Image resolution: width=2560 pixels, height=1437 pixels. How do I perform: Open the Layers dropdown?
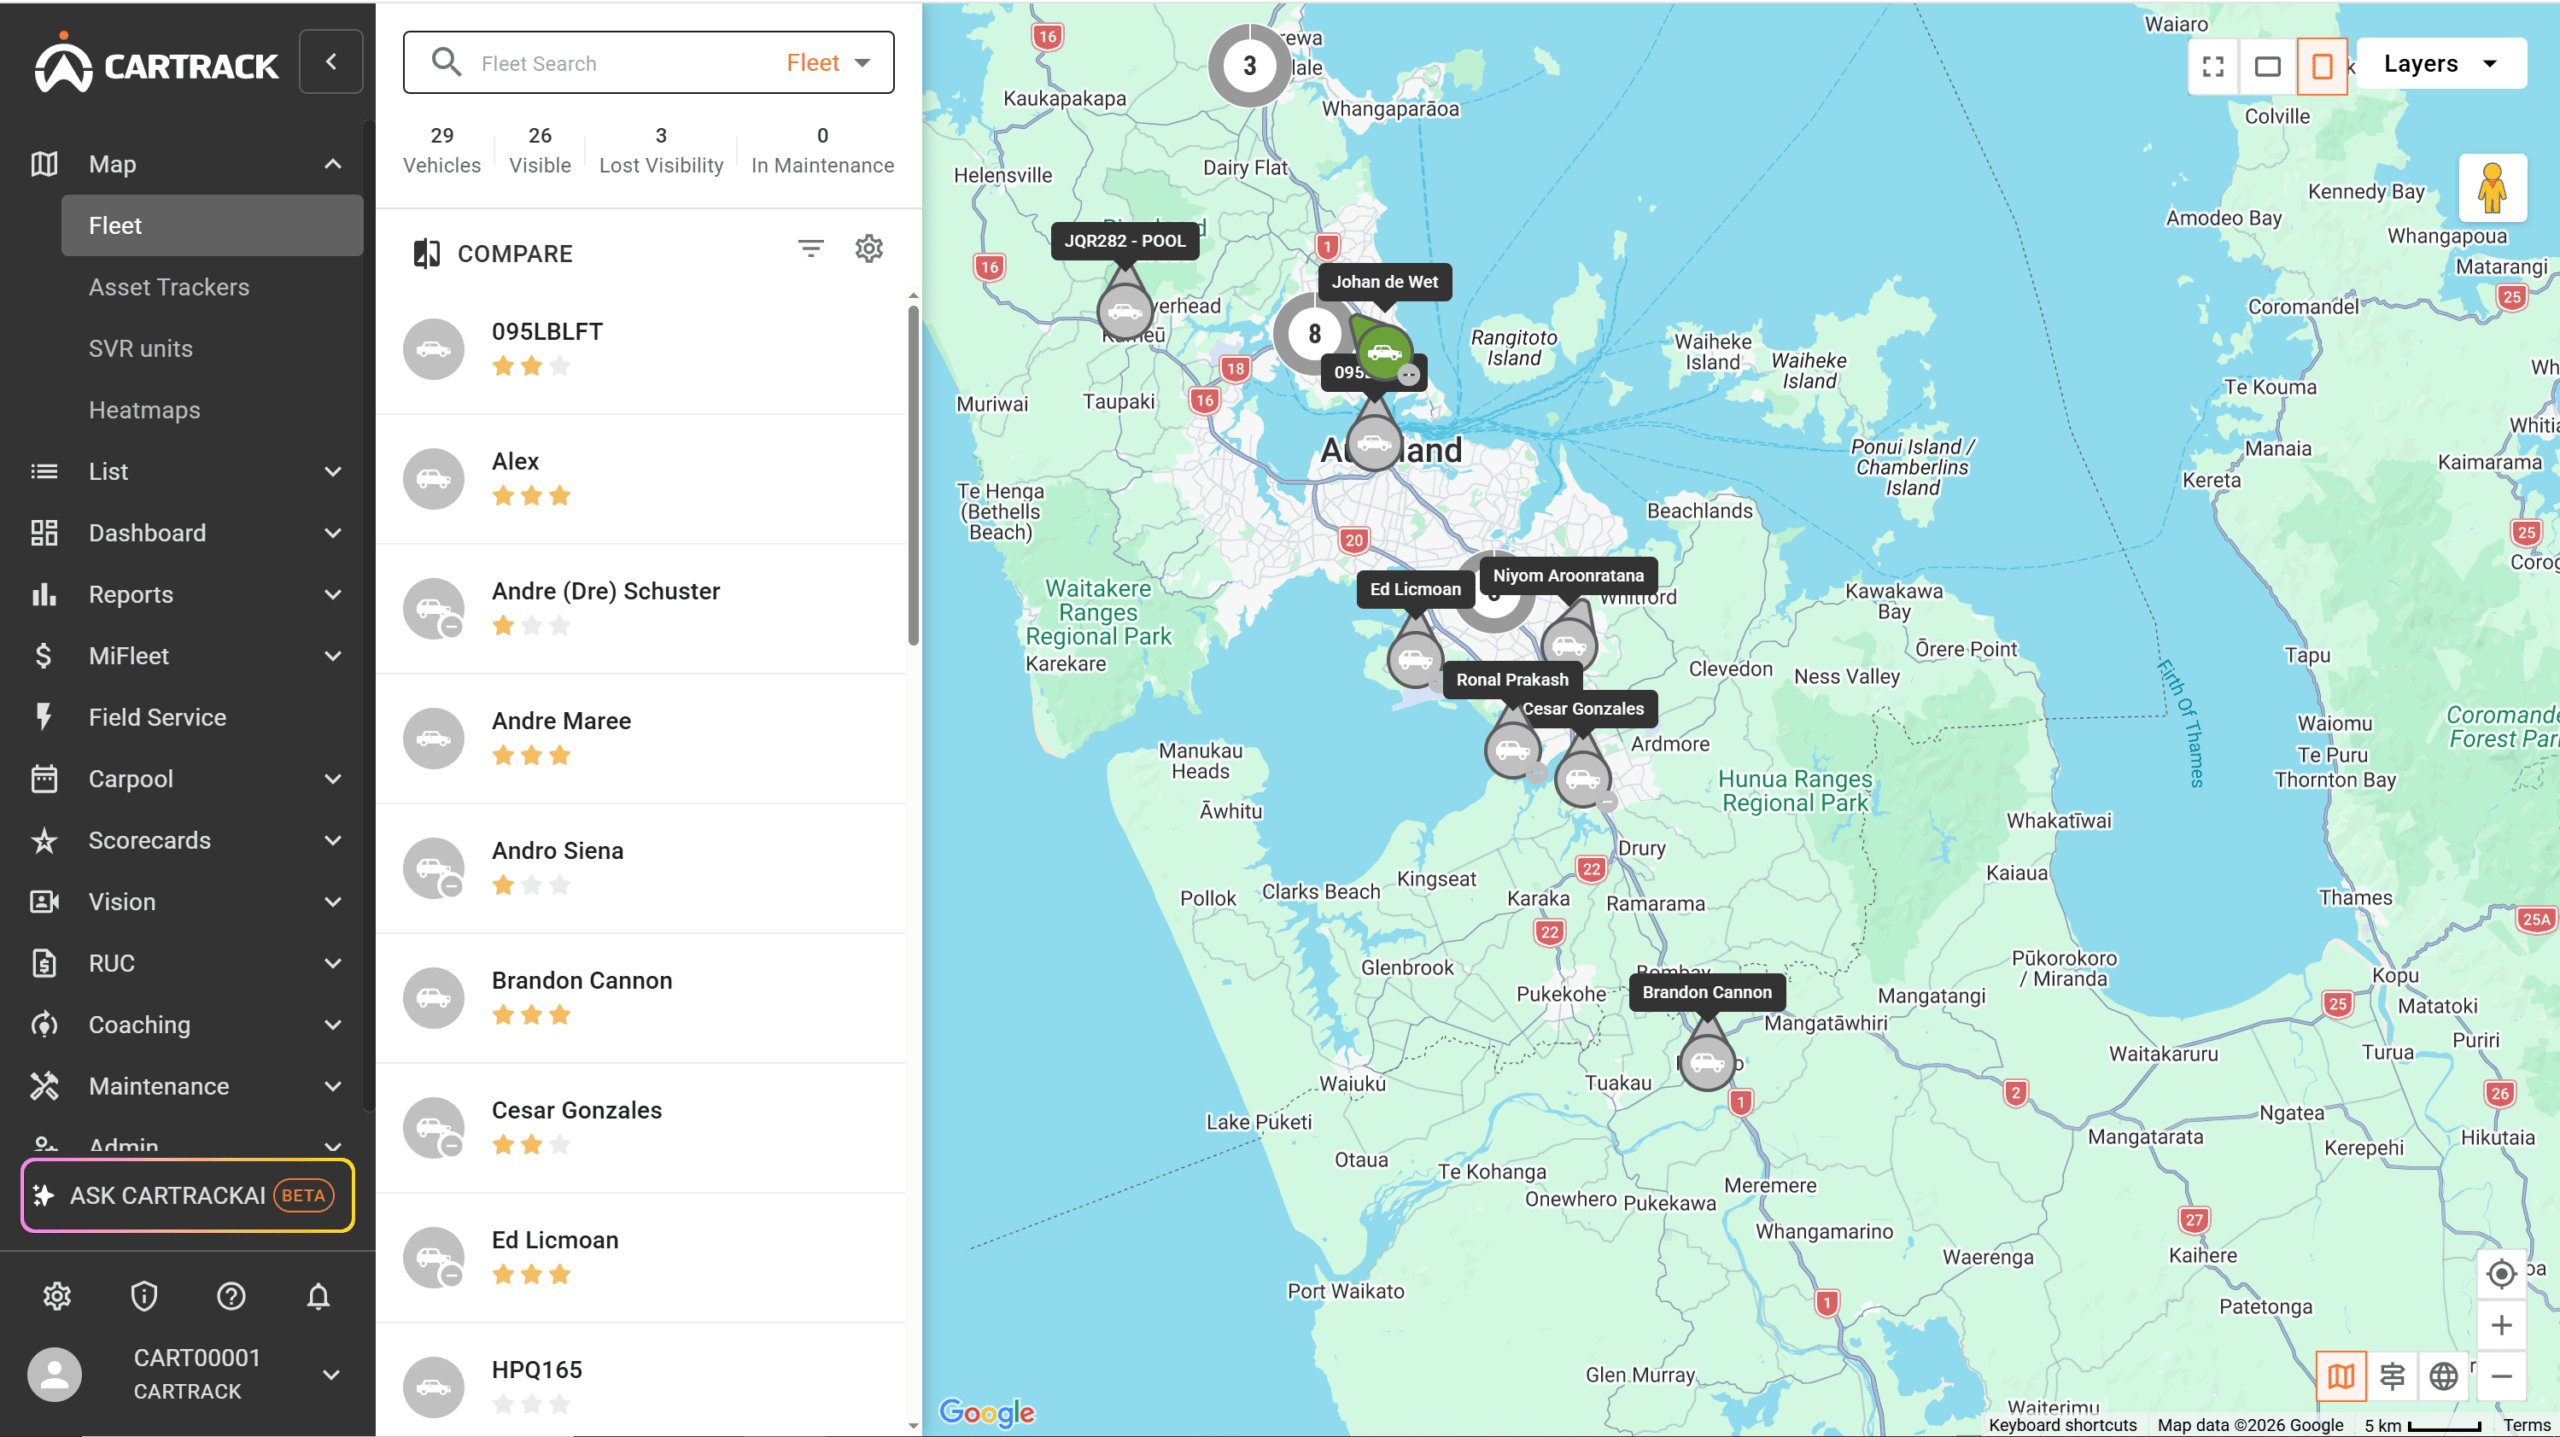(x=2442, y=63)
